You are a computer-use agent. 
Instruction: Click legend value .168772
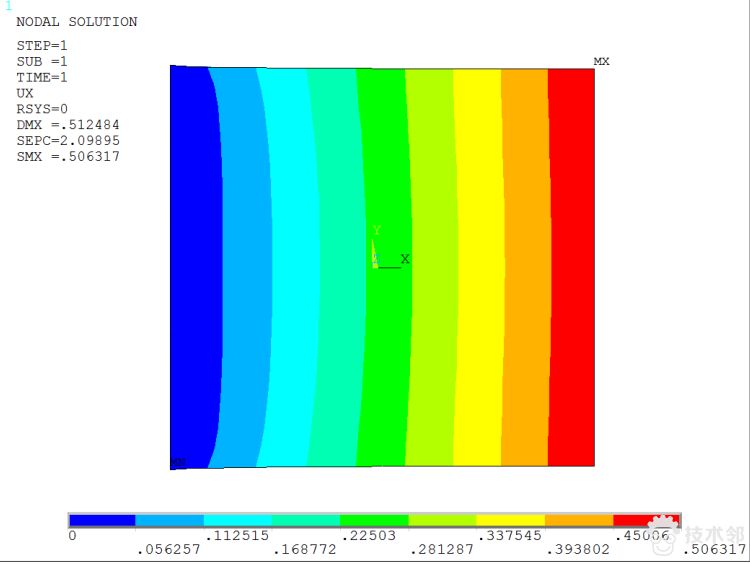305,550
